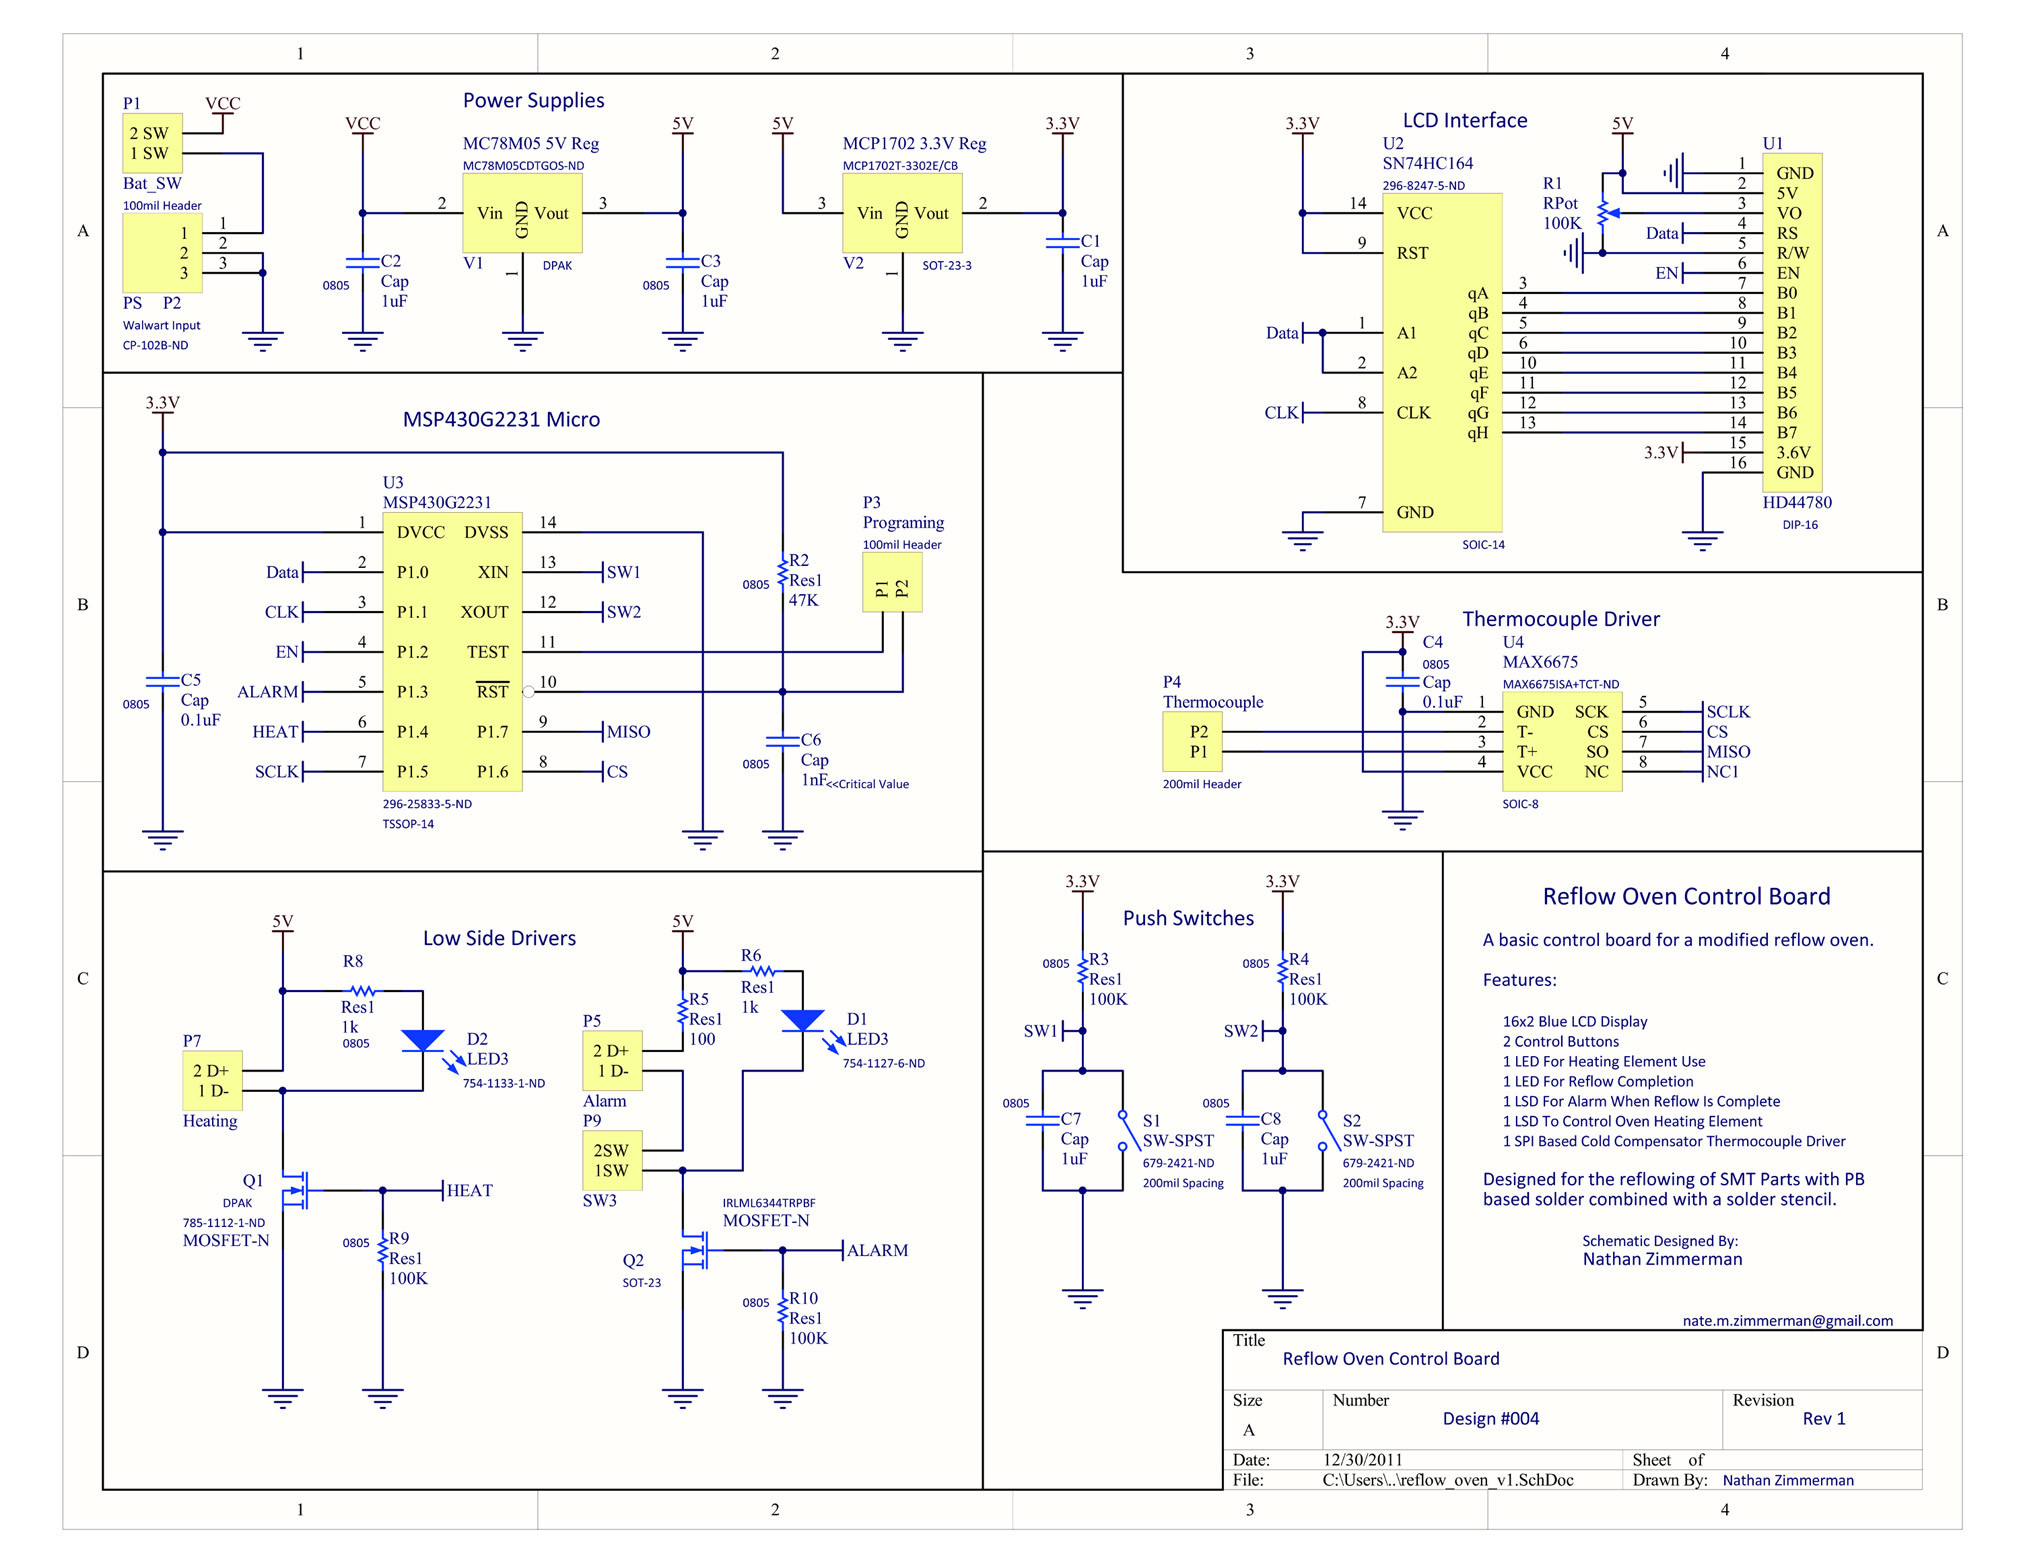Click the Q1 MOSFET-N transistor symbol
Viewport: 2029px width, 1568px height.
296,1190
